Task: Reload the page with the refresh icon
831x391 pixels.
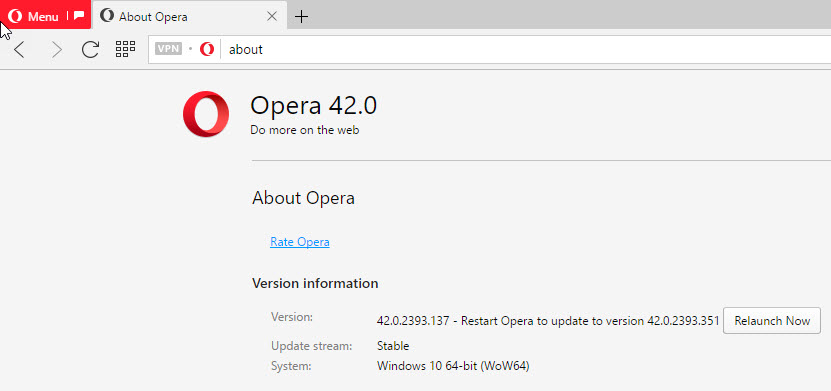Action: [x=90, y=49]
